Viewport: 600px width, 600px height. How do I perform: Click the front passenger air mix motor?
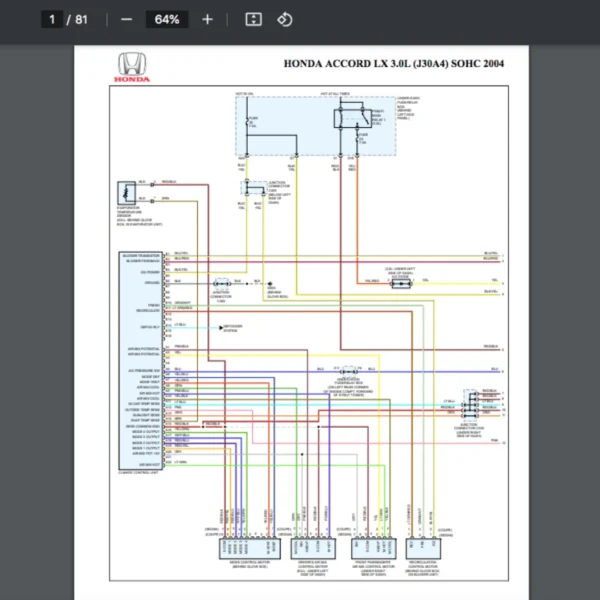pos(378,548)
